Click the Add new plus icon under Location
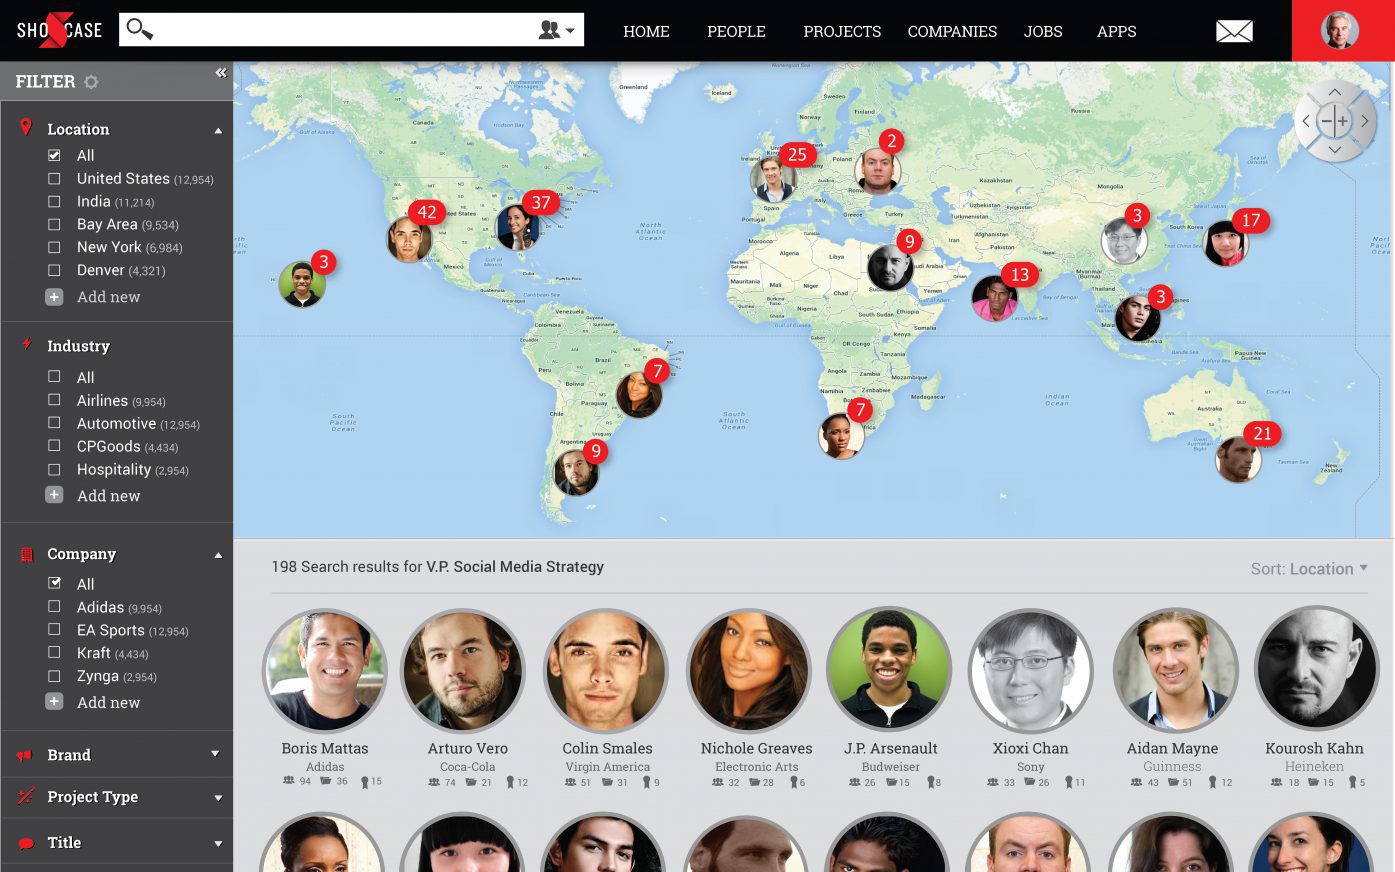Viewport: 1395px width, 872px height. tap(54, 297)
